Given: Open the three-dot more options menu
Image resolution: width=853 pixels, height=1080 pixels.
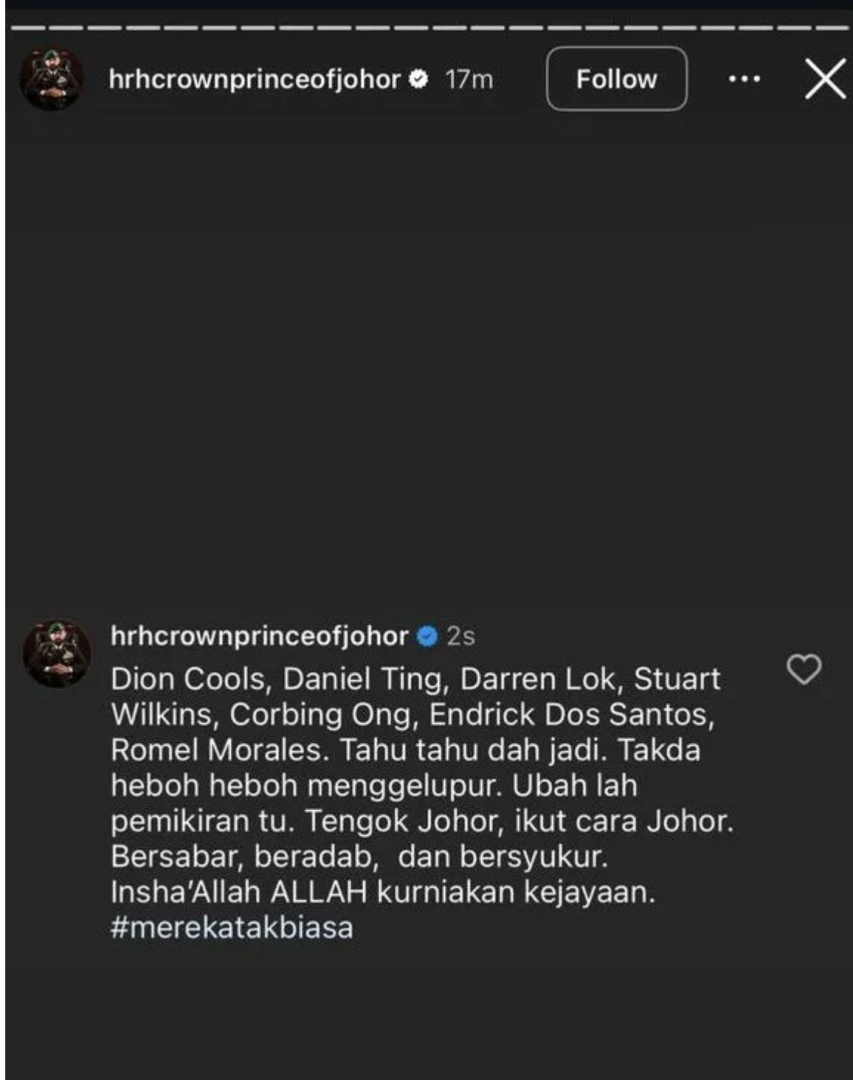Looking at the screenshot, I should tap(744, 79).
